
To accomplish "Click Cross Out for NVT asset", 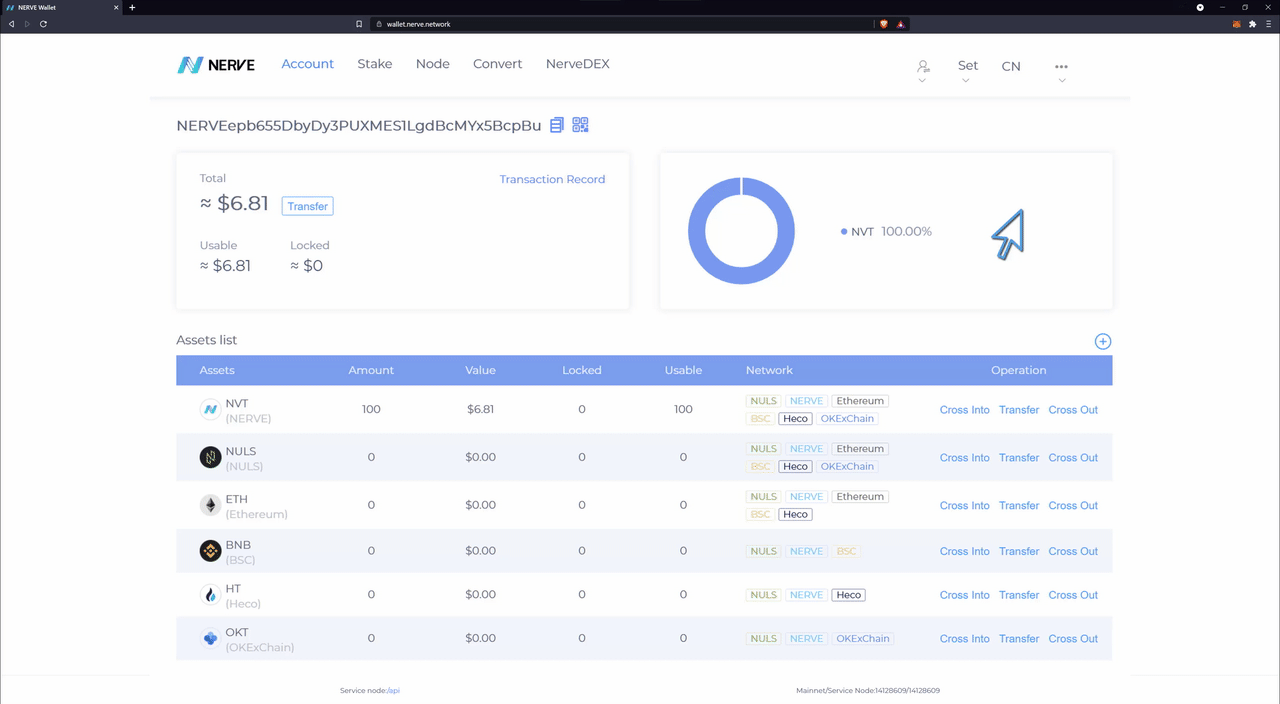I will [1073, 410].
